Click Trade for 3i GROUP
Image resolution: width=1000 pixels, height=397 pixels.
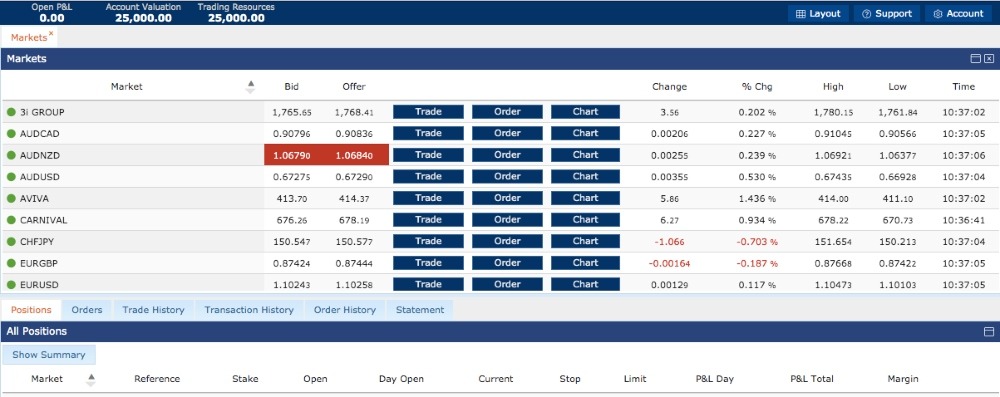click(428, 112)
